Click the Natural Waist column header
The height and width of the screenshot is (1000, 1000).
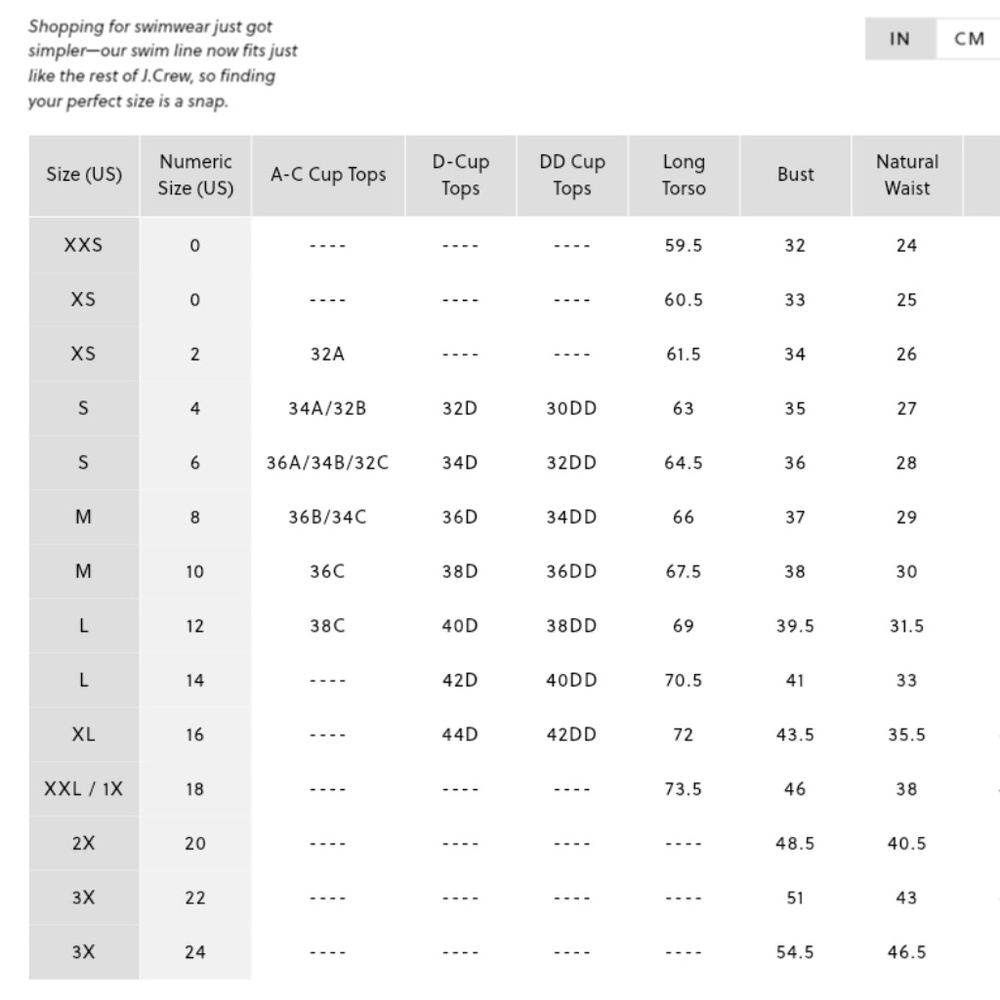(907, 175)
